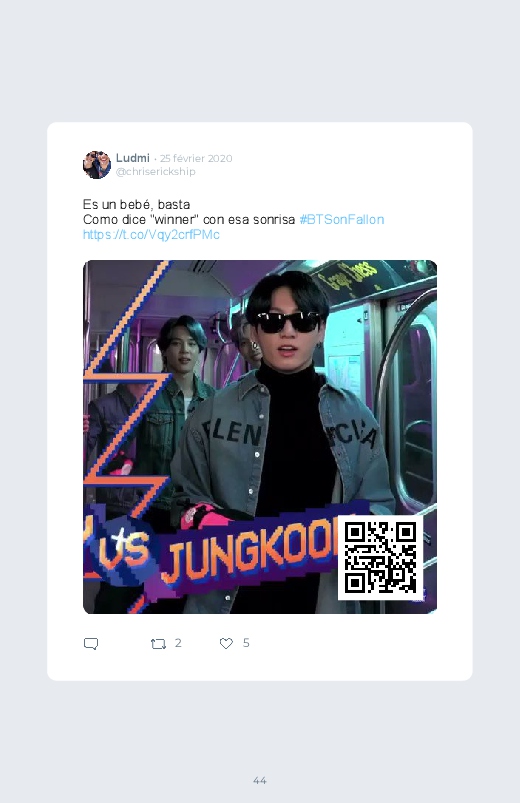The height and width of the screenshot is (803, 520).
Task: Open the t.co/Vqy2crfPMc link
Action: 151,235
